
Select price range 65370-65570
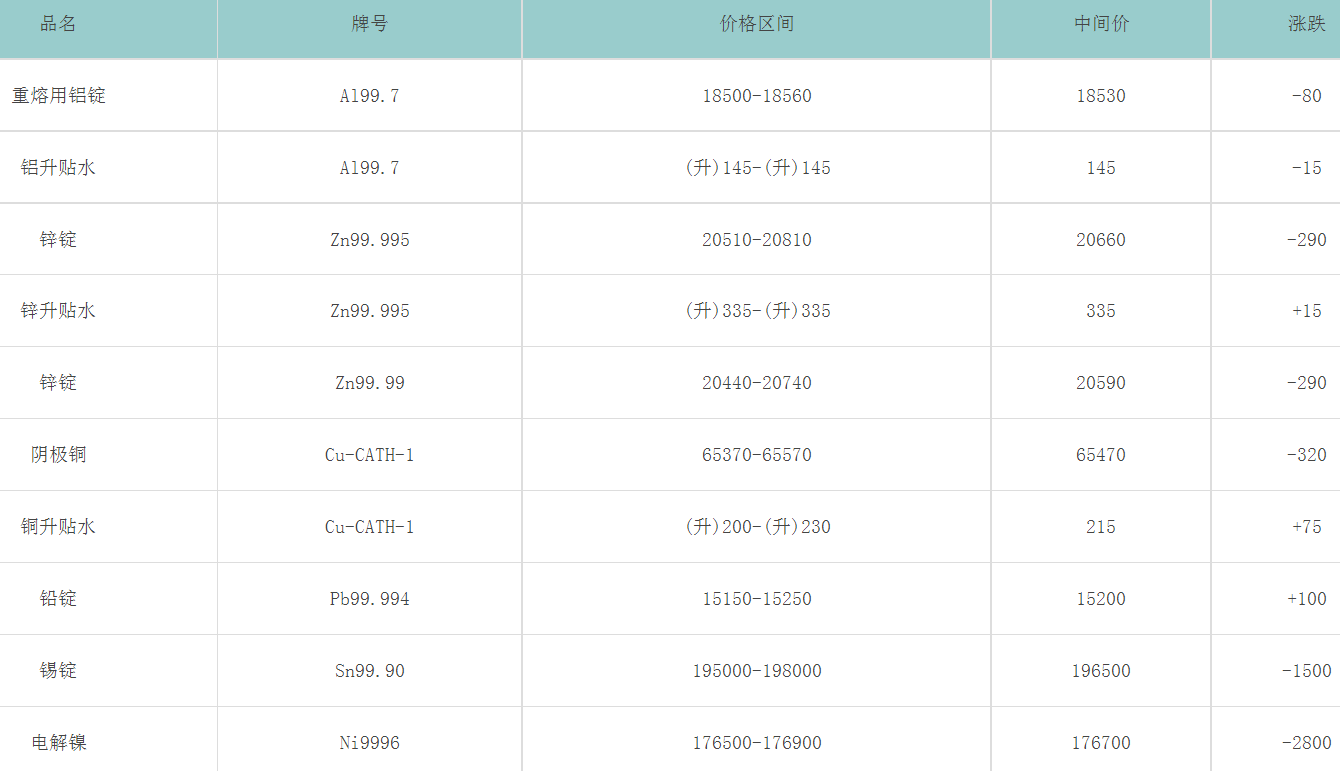tap(756, 455)
